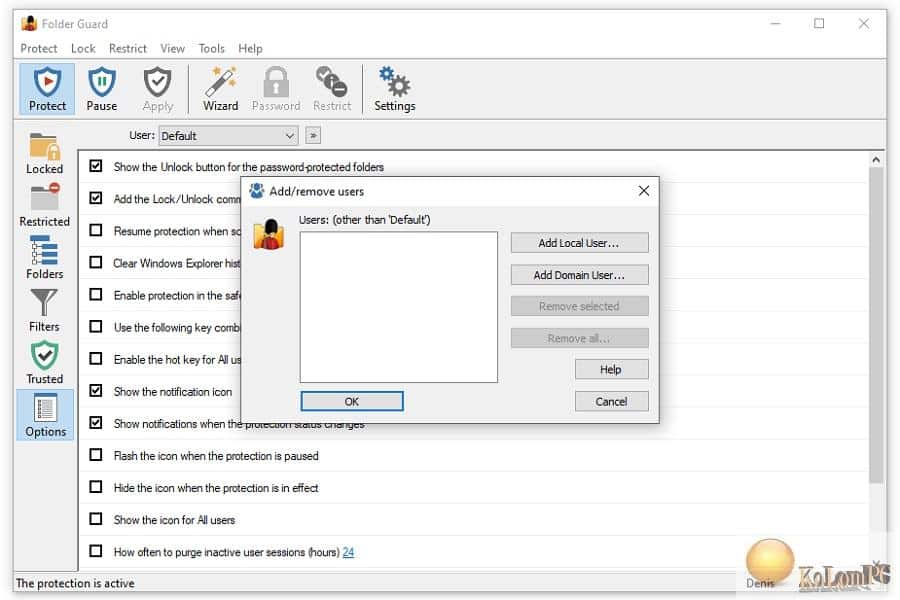This screenshot has width=900, height=600.
Task: Open the Help menu
Action: point(250,48)
